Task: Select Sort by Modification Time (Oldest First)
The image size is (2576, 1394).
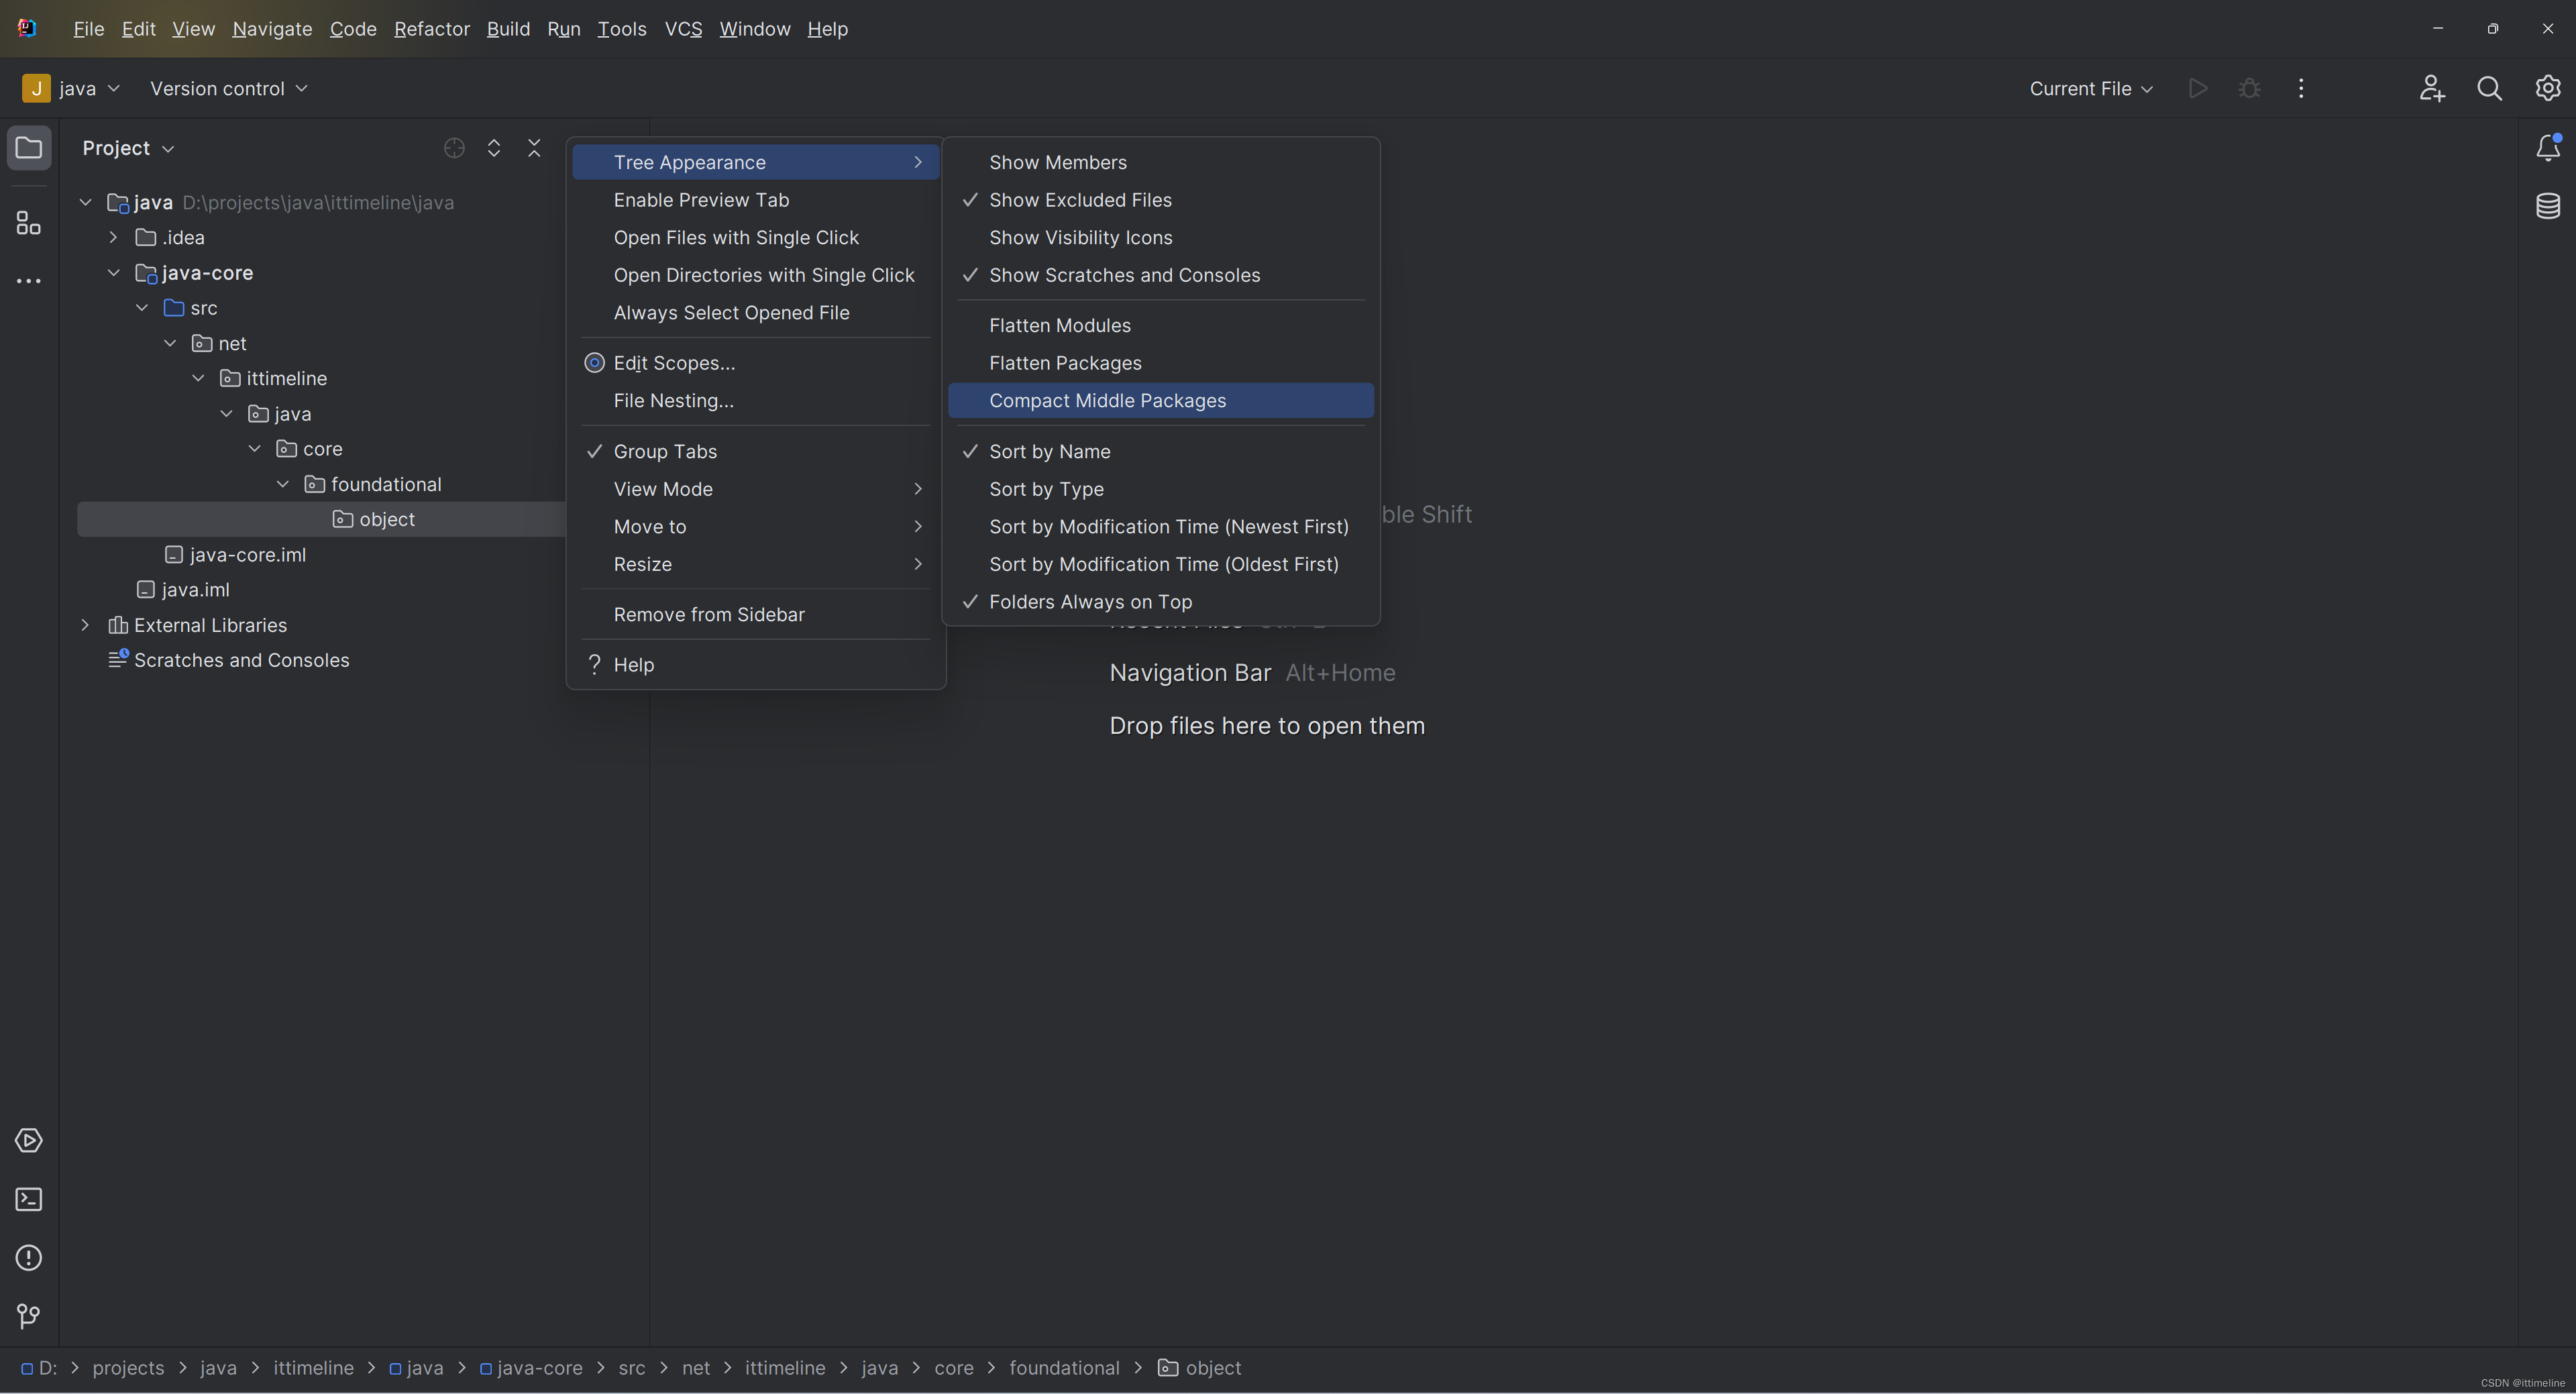Action: (x=1161, y=565)
